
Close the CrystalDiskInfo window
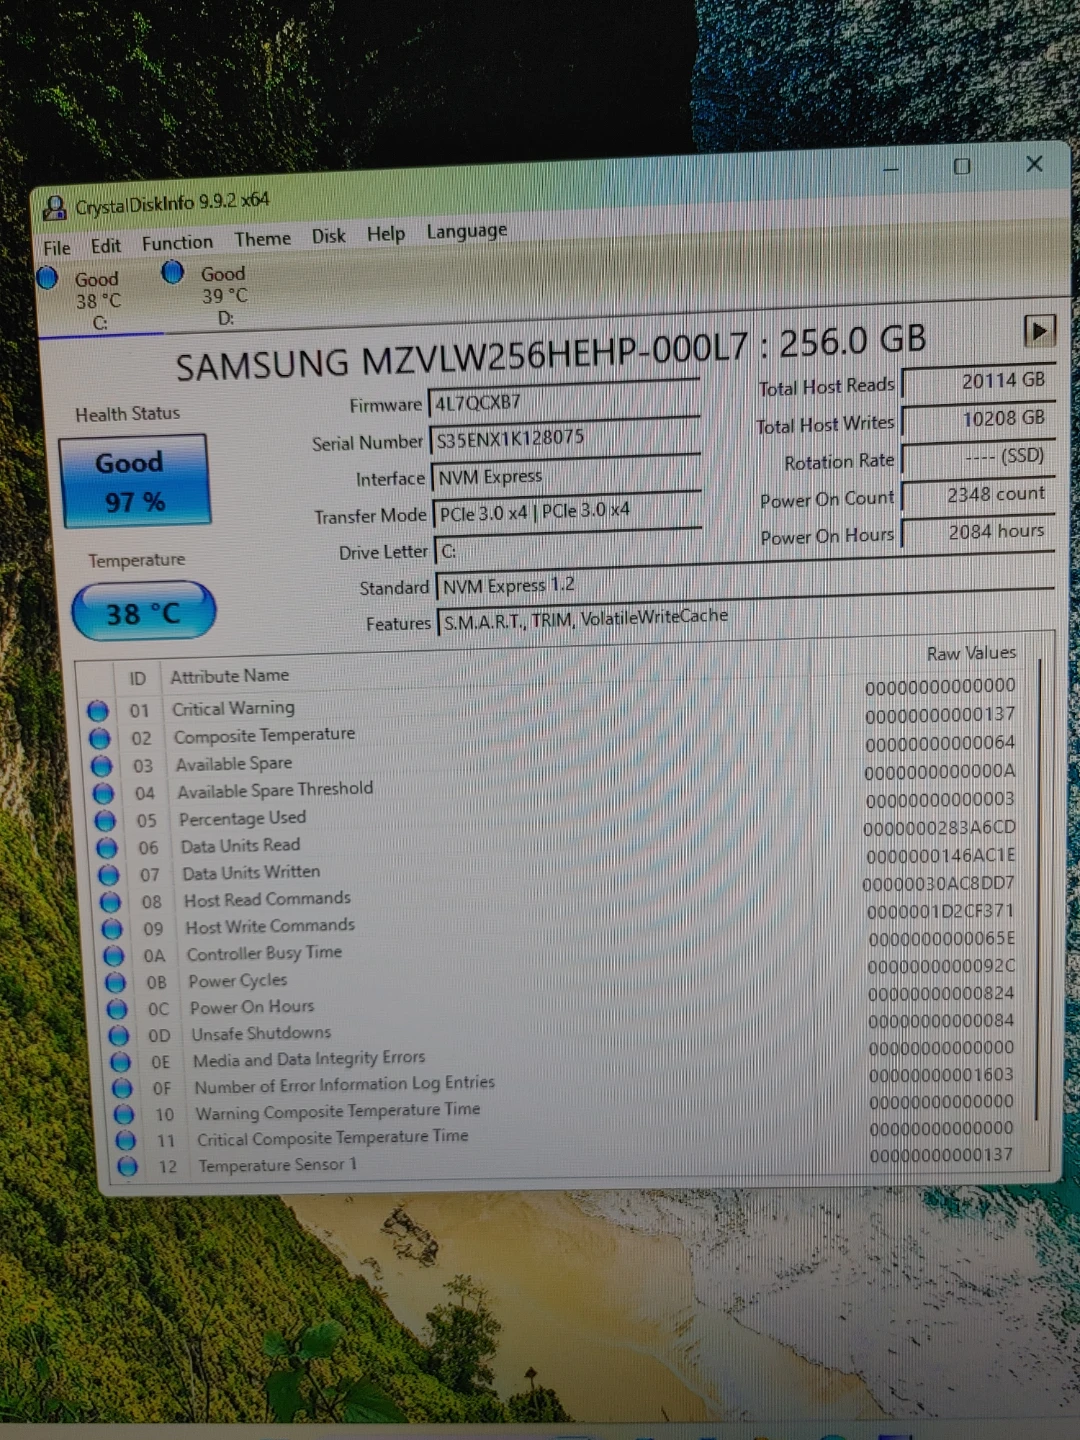(1034, 163)
